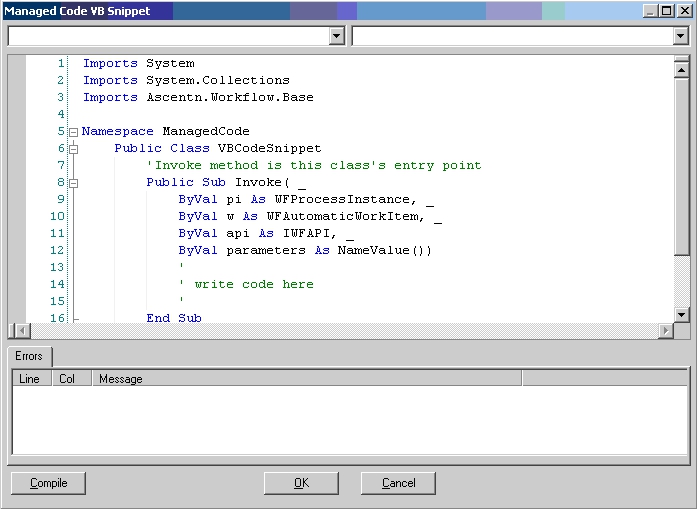Select the Errors tab
The width and height of the screenshot is (697, 509).
(29, 356)
